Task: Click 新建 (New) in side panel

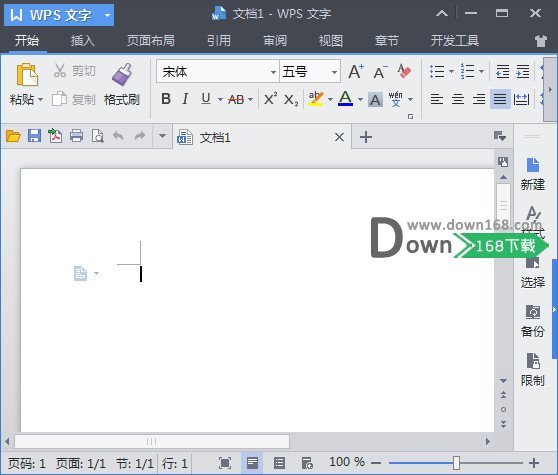Action: pos(532,174)
